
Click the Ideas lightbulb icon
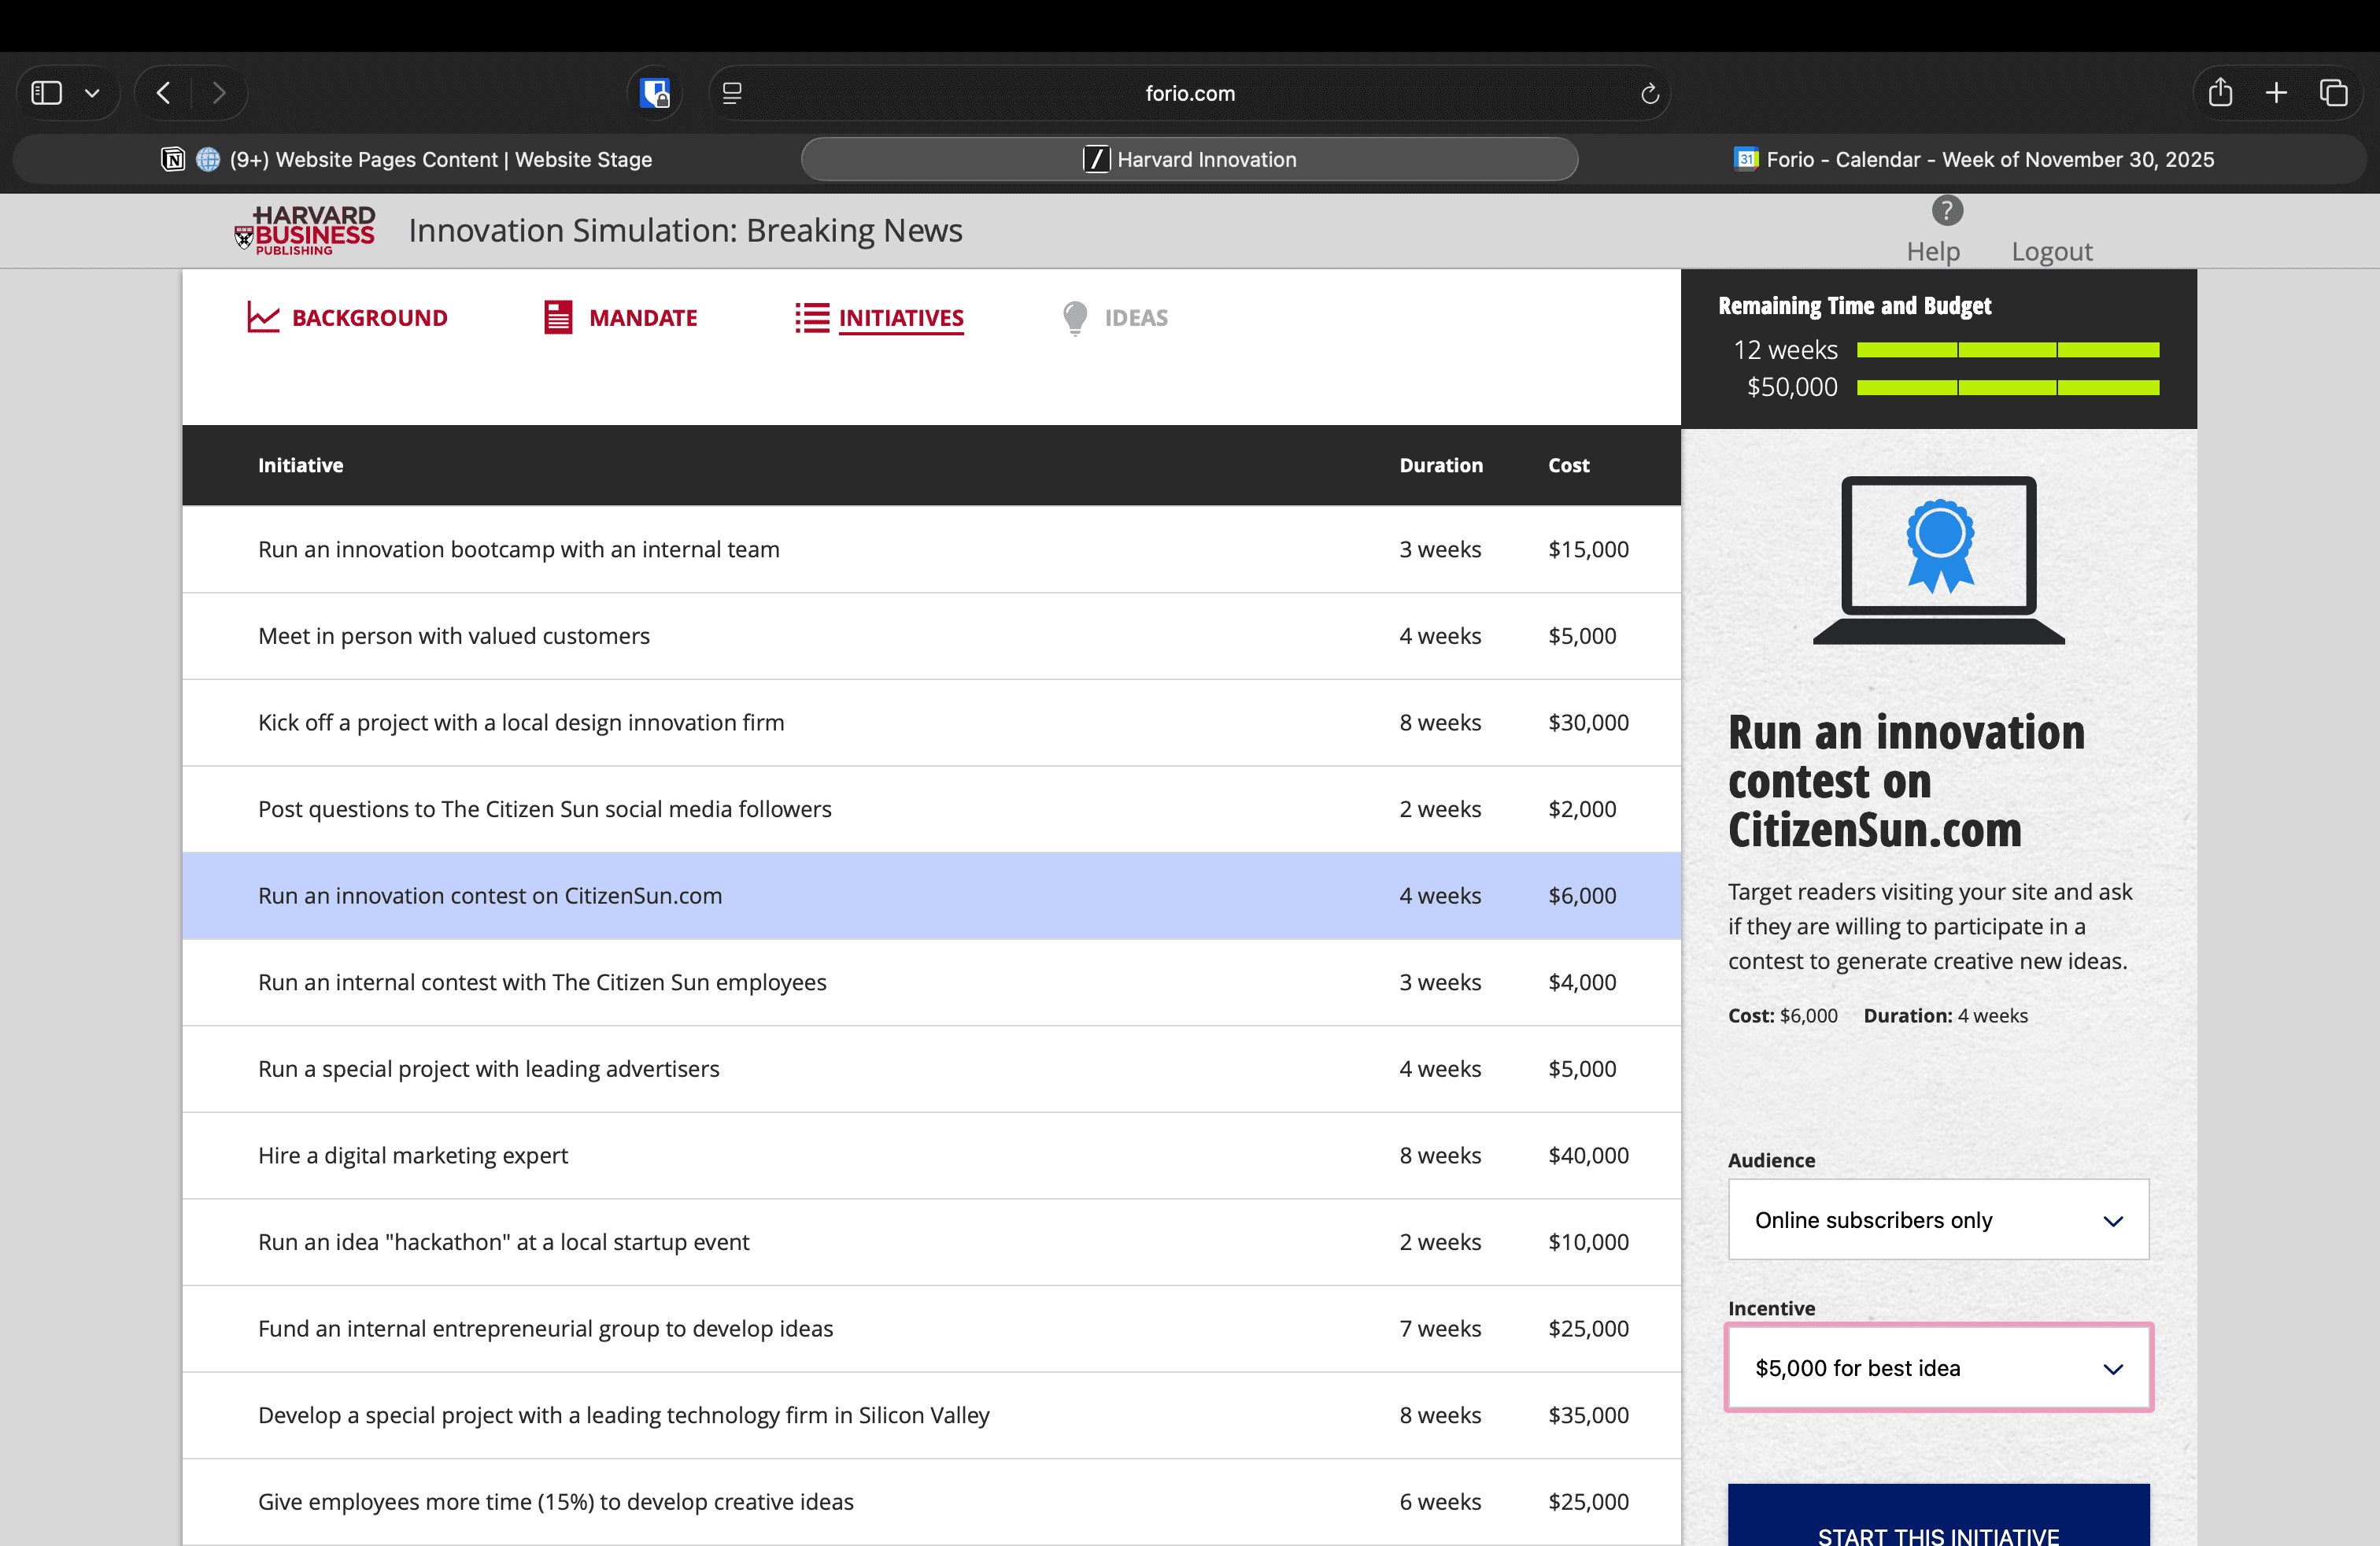tap(1075, 317)
